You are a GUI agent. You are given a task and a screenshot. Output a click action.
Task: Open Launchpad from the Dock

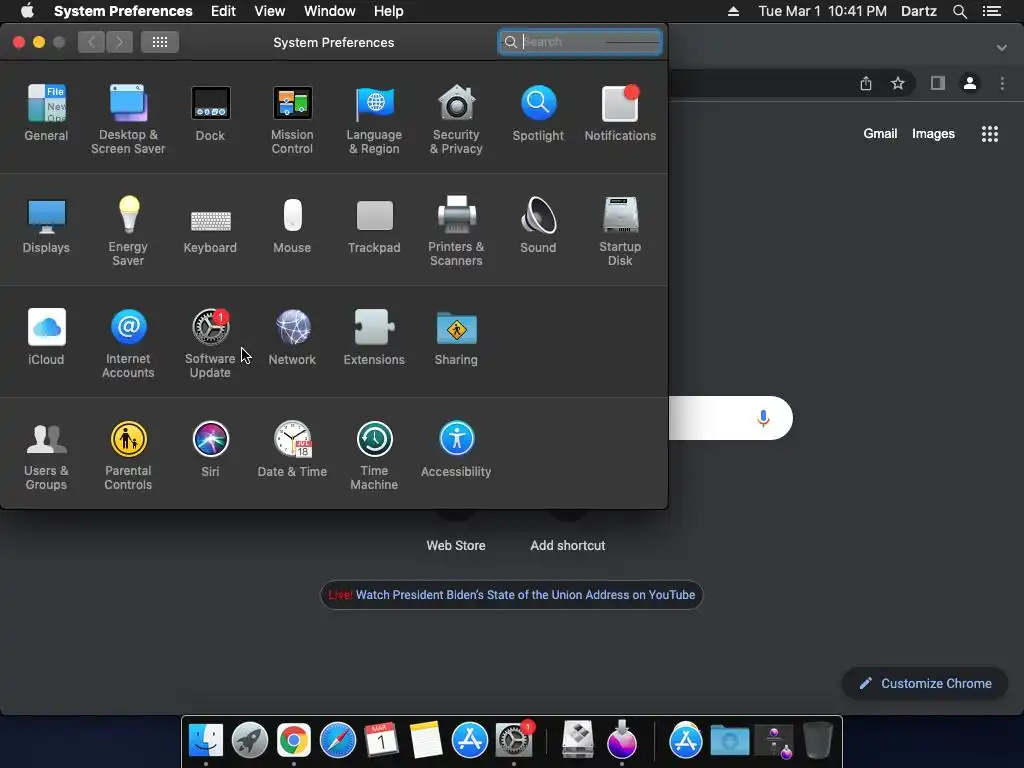tap(249, 741)
